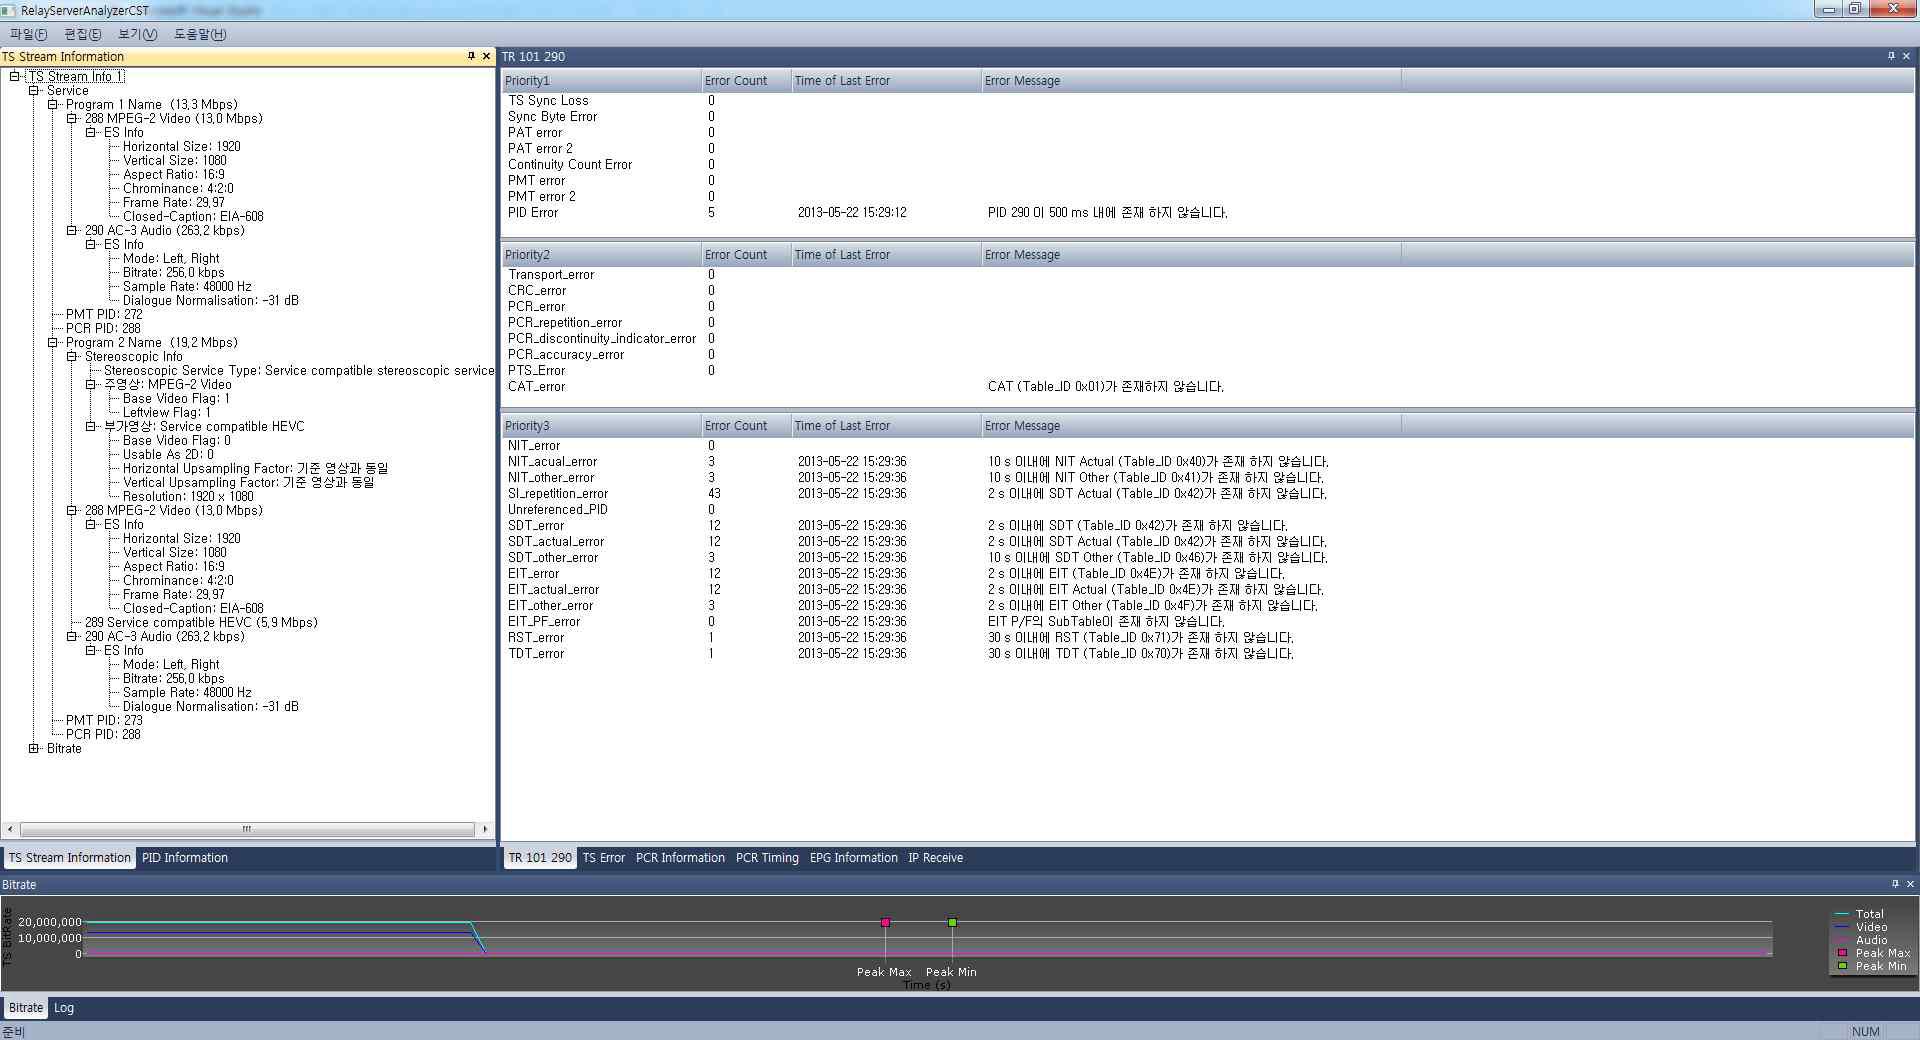The height and width of the screenshot is (1040, 1920).
Task: Collapse the 부가영상: Service compatible HEVC node
Action: [x=91, y=426]
